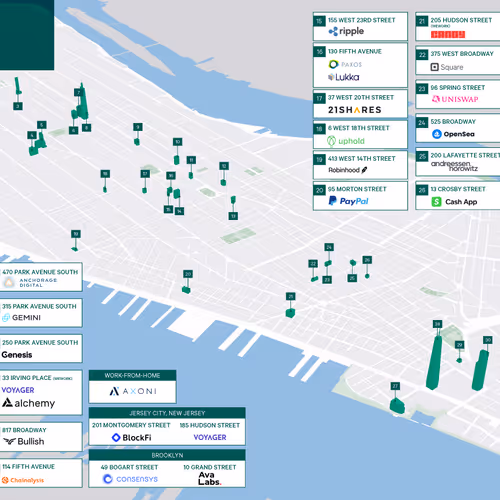Click the legend badge 20 beside Morton Street
The image size is (500, 500).
tap(319, 190)
